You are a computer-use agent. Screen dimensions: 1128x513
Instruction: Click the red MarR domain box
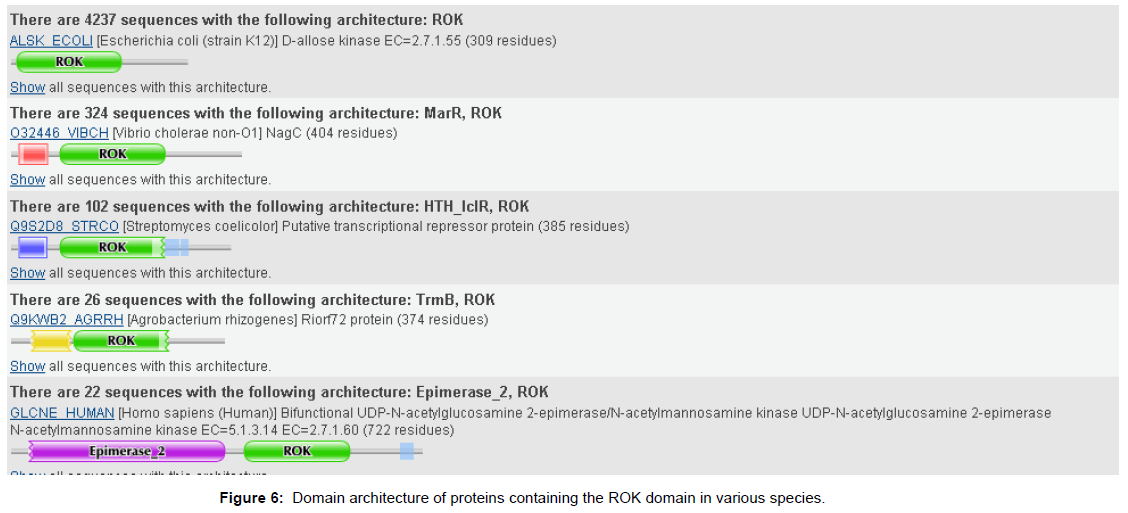point(34,155)
